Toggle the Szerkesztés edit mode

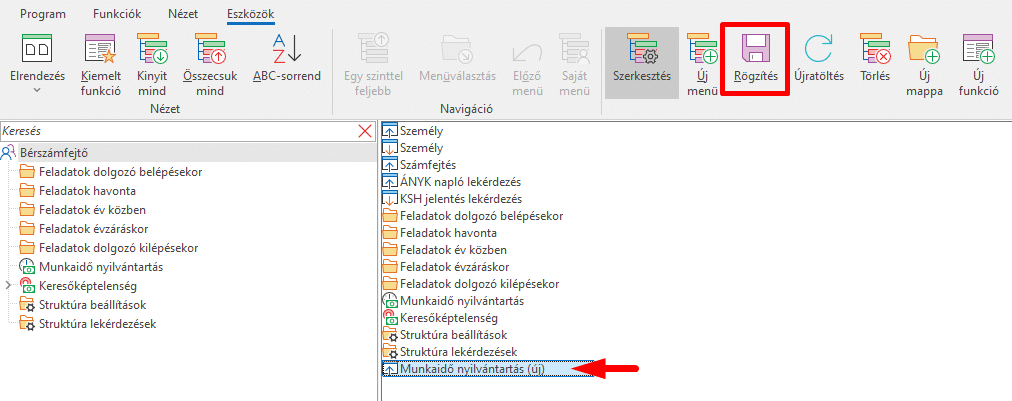point(641,60)
